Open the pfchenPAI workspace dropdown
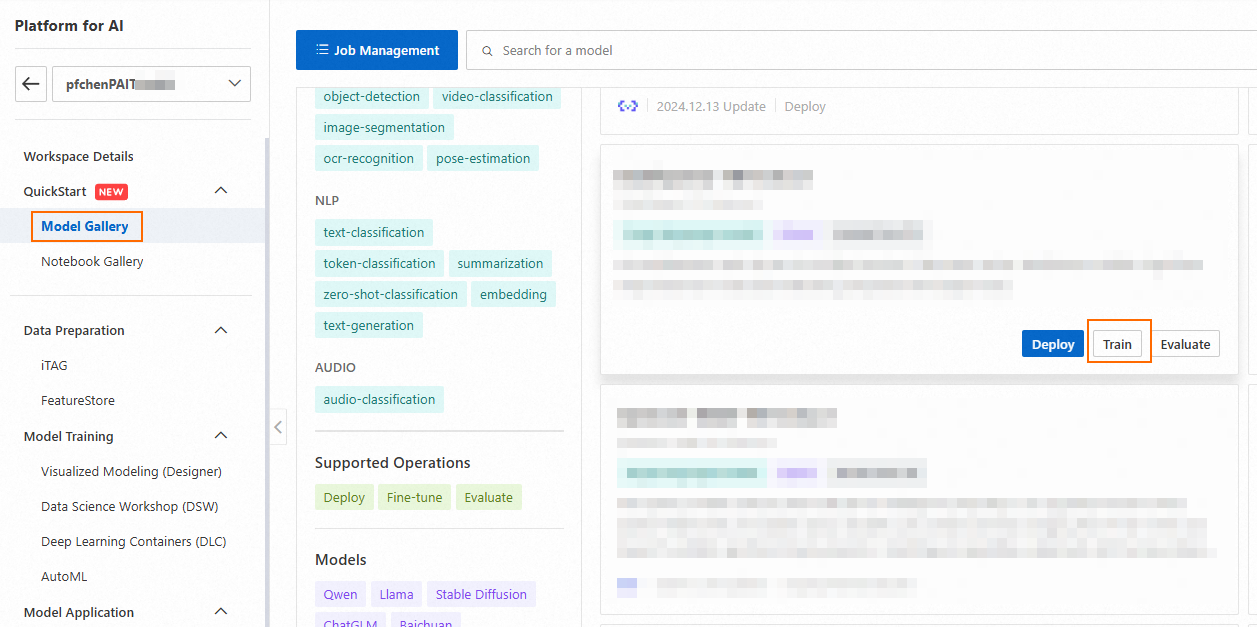This screenshot has height=627, width=1257. [151, 84]
